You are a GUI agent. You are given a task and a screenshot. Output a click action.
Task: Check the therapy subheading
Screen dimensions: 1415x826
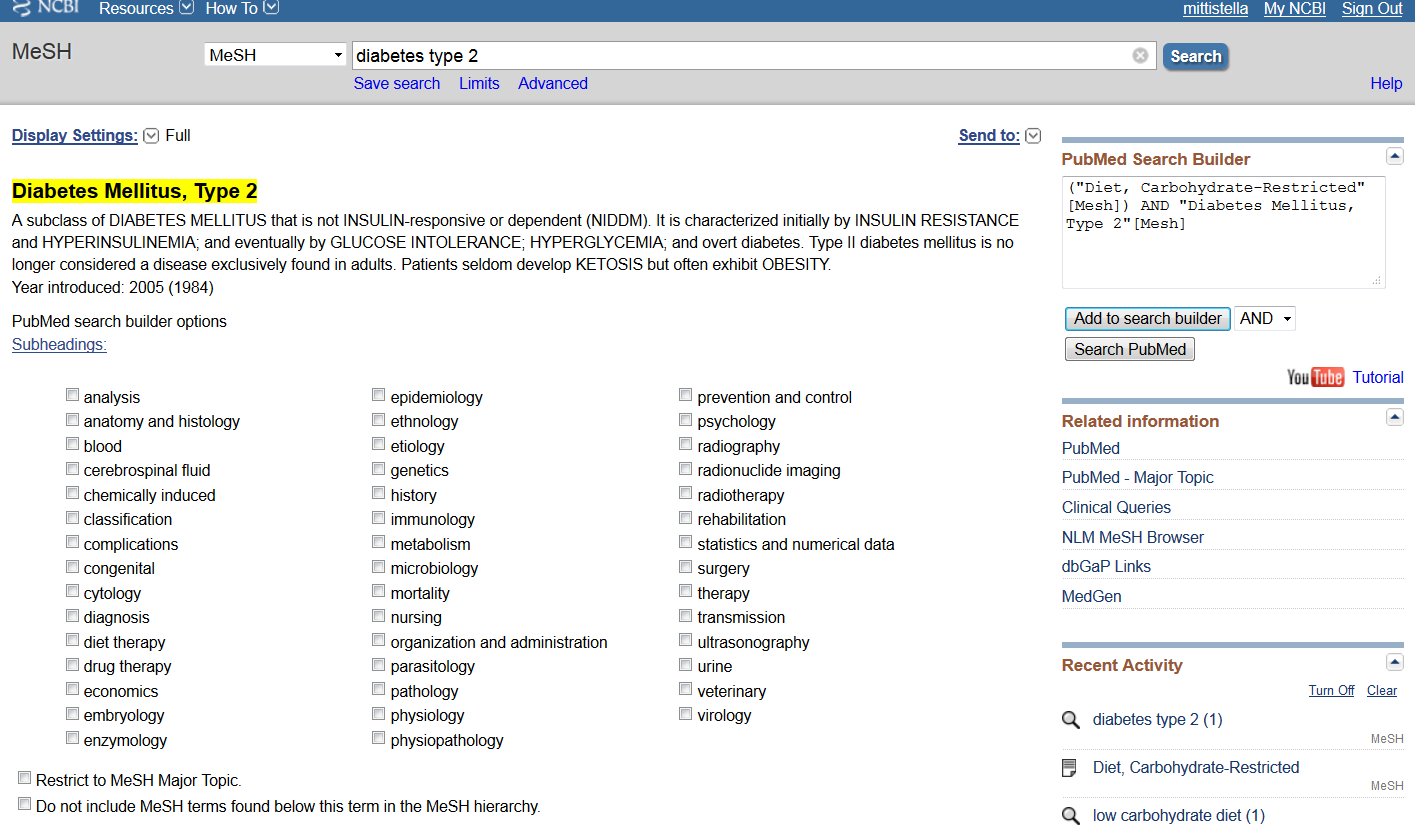[x=686, y=592]
